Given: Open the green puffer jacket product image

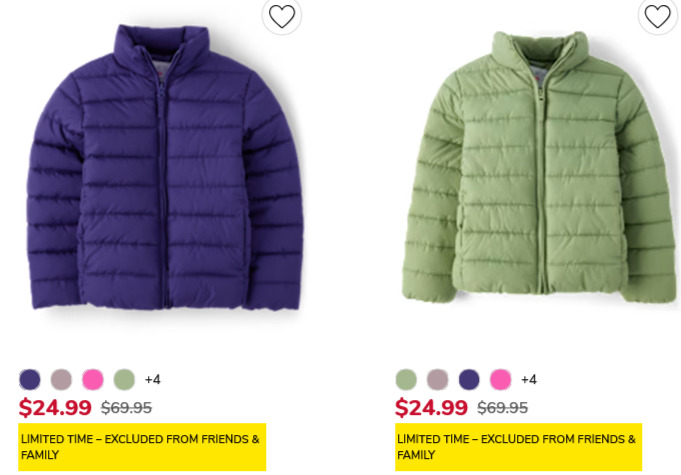Looking at the screenshot, I should tap(539, 167).
